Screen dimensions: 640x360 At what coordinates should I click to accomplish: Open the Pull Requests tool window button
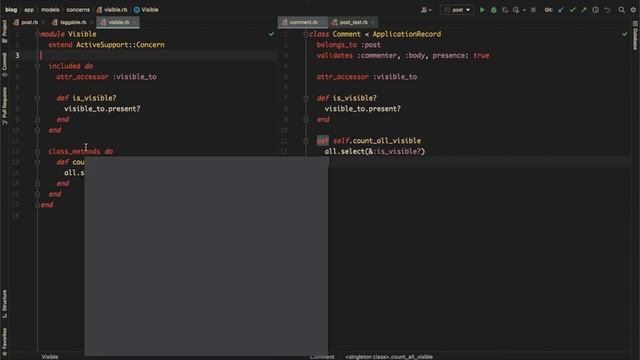4,106
